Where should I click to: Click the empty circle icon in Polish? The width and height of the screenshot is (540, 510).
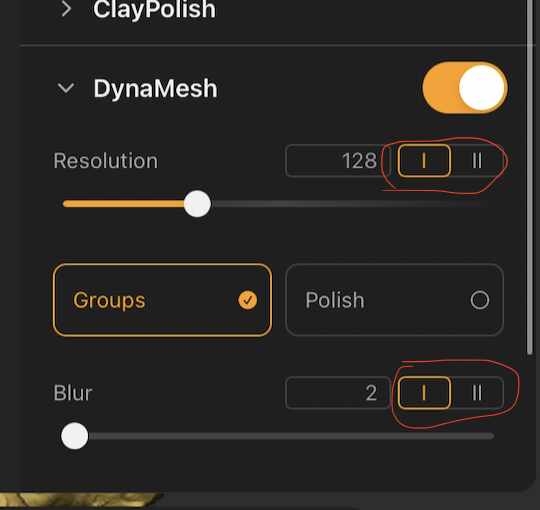480,300
